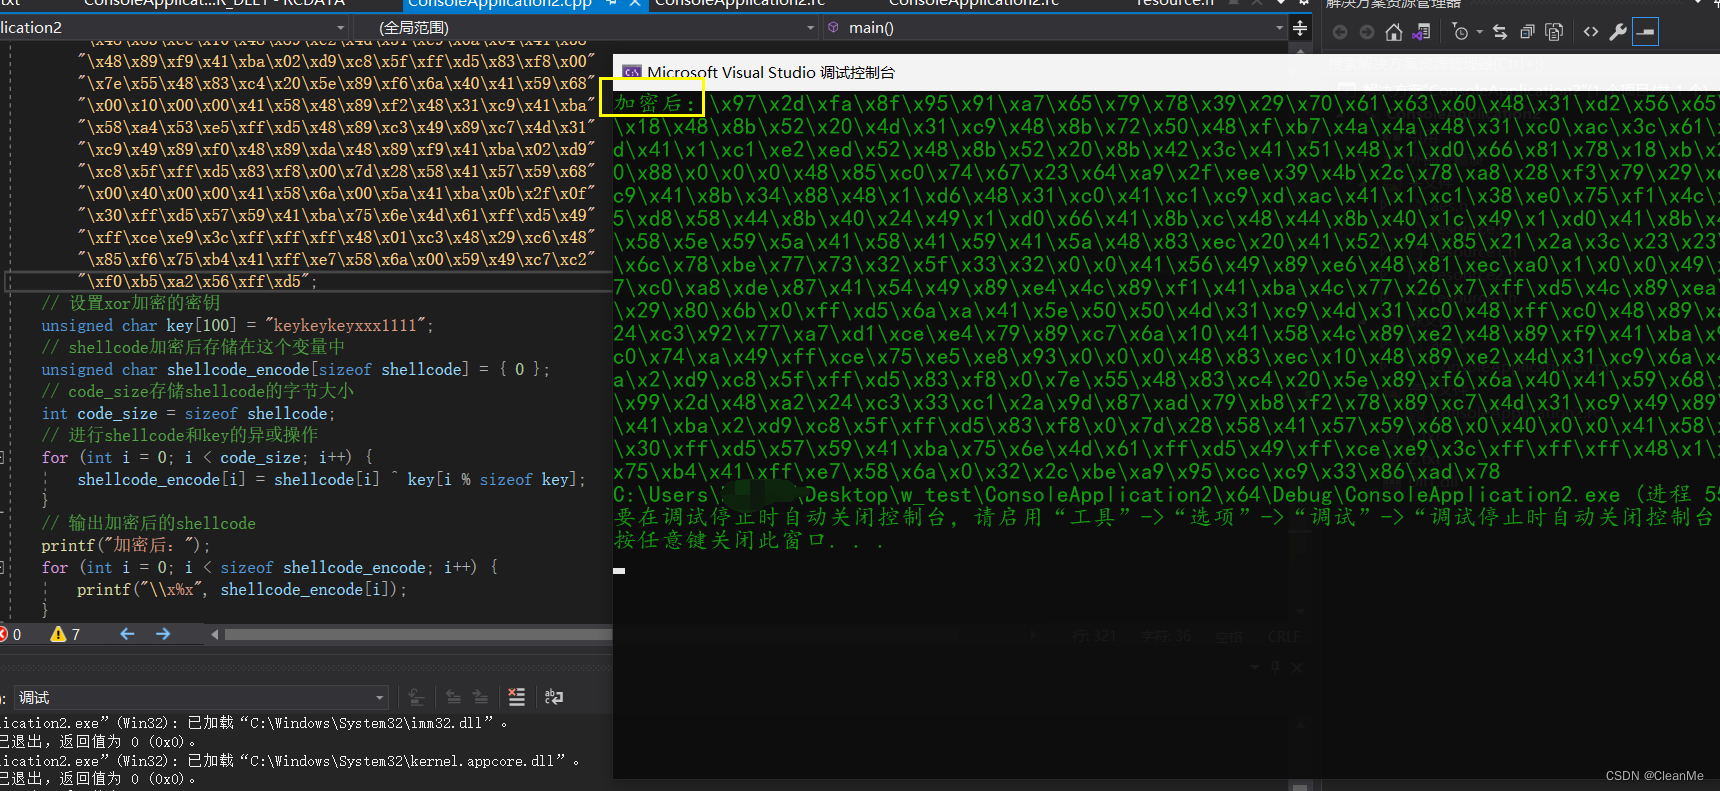1720x791 pixels.
Task: Navigate forward with the blue right arrow
Action: tap(163, 634)
